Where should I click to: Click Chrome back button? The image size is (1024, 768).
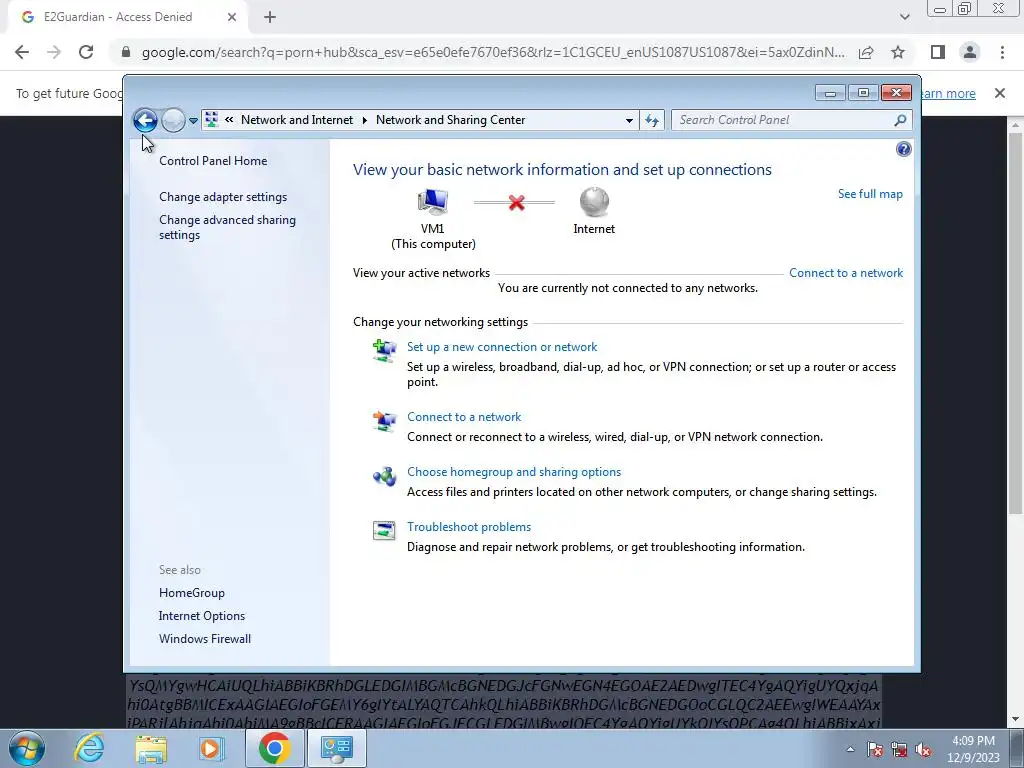pyautogui.click(x=22, y=52)
